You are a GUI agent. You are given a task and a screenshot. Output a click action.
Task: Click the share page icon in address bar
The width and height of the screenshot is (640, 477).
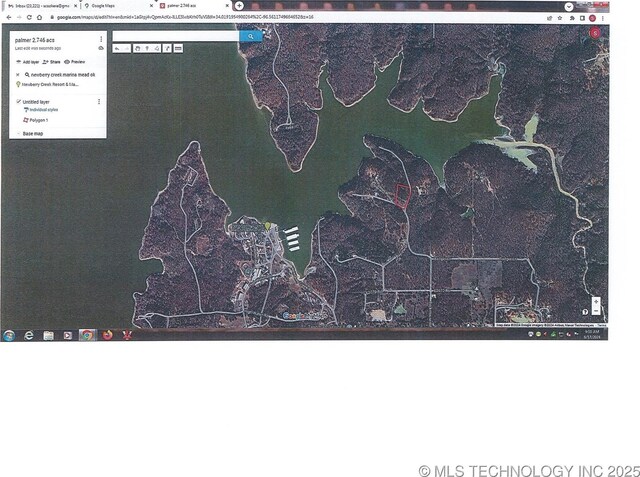point(549,18)
